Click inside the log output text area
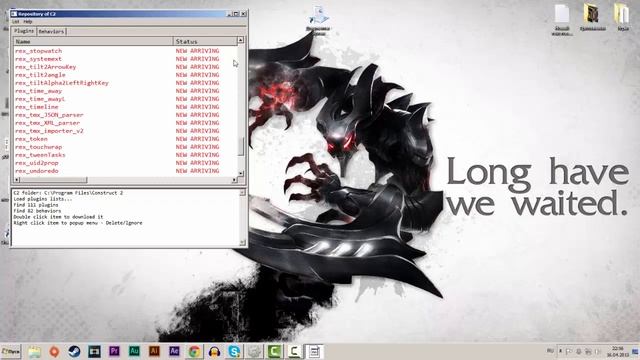The image size is (640, 360). click(125, 218)
